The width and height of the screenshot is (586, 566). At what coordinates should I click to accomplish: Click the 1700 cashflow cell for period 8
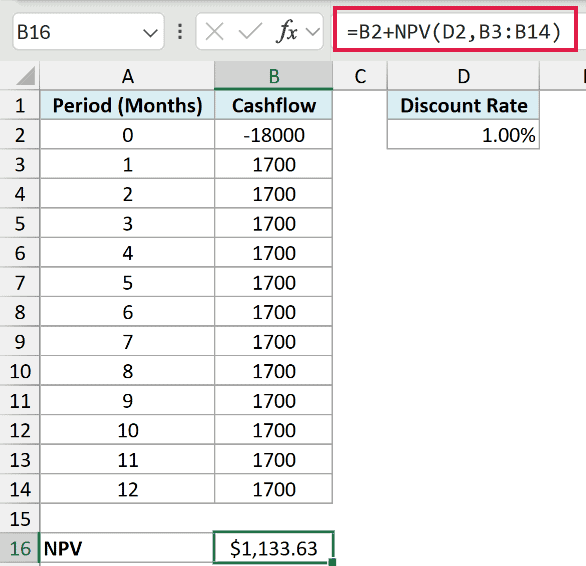point(274,371)
